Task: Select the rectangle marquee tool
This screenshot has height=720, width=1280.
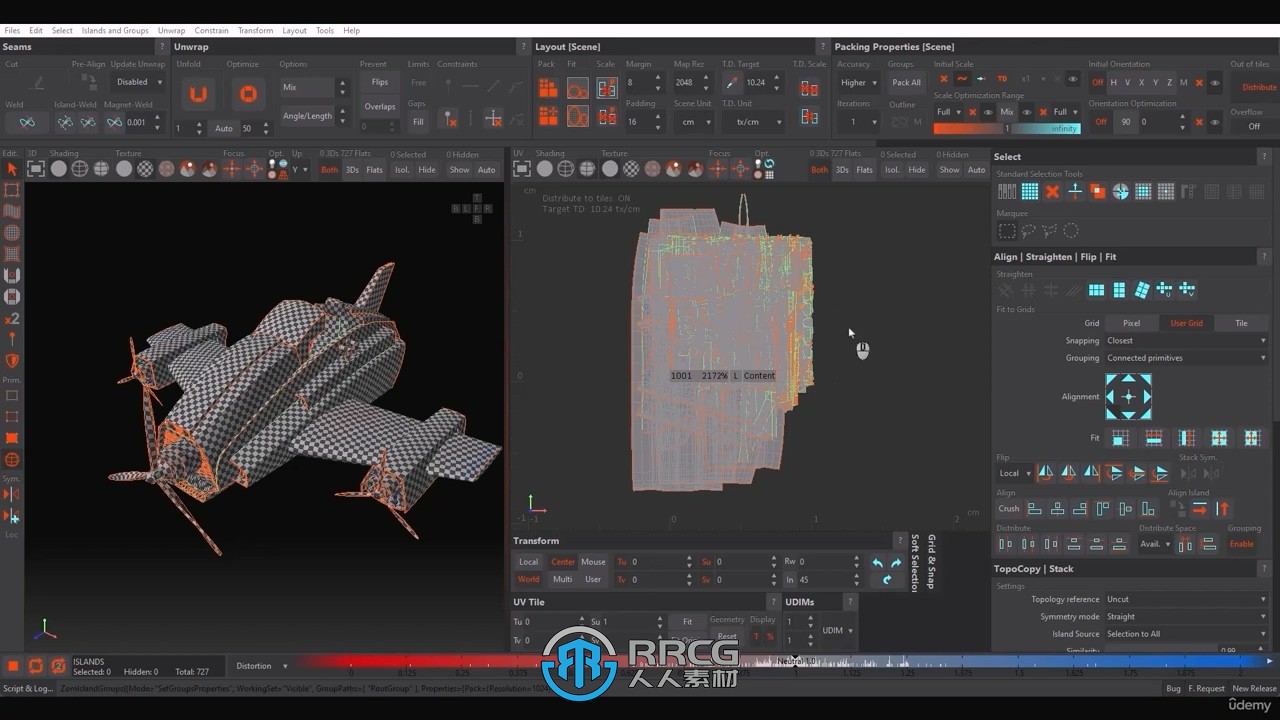Action: (1007, 231)
